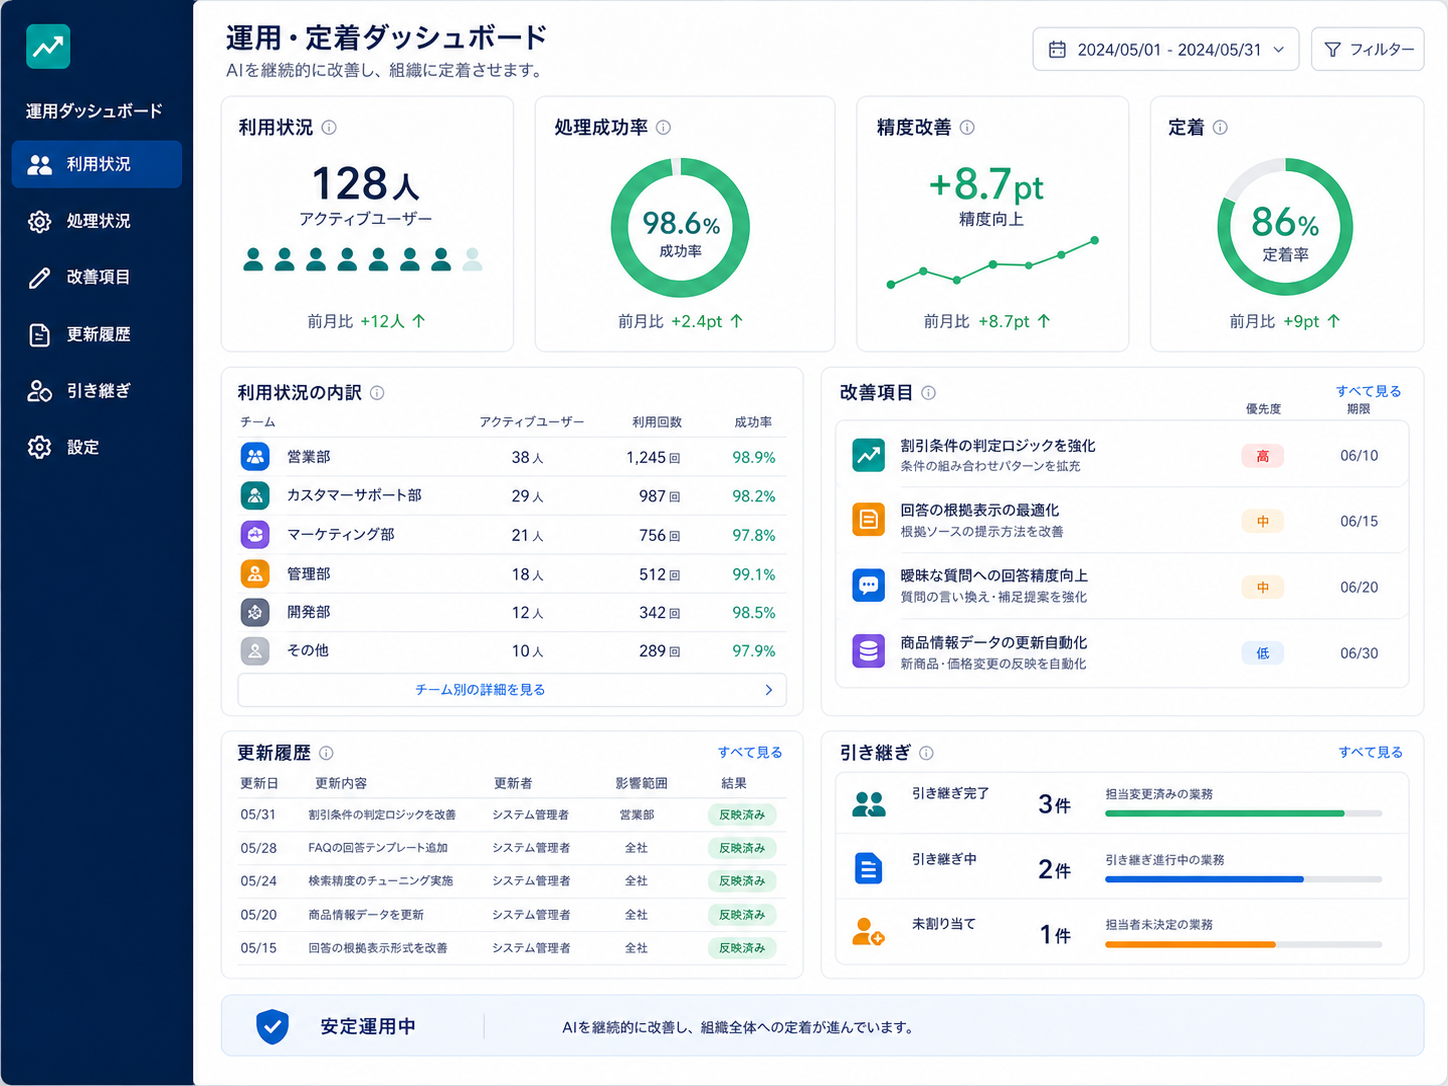Click the 06/30 deadline
This screenshot has width=1448, height=1086.
[x=1359, y=653]
